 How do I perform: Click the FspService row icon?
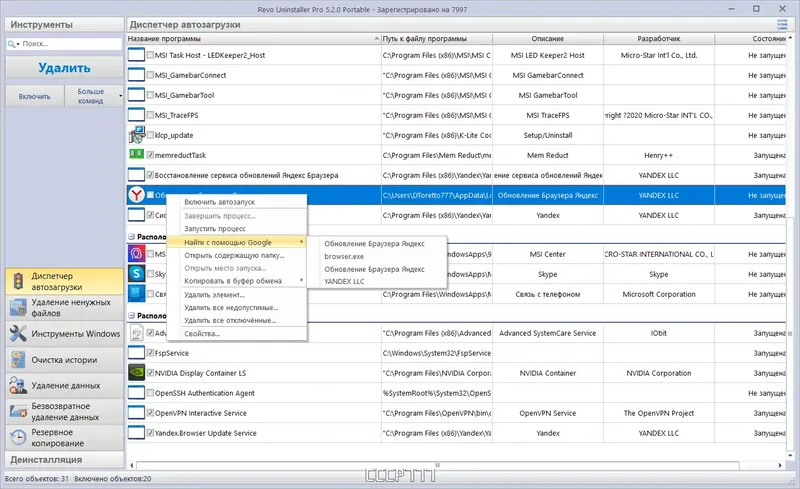click(x=136, y=353)
